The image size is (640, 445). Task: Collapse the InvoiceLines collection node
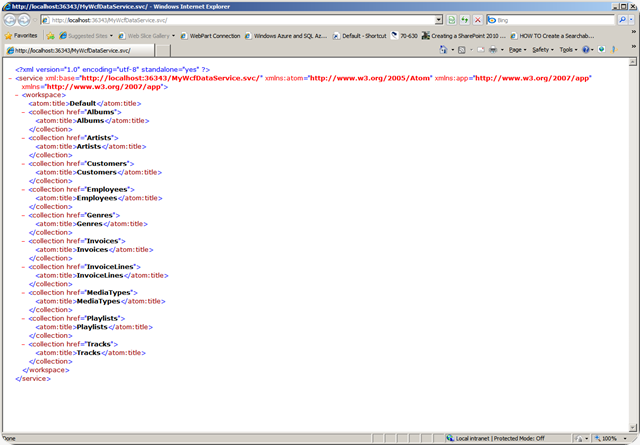pos(23,267)
